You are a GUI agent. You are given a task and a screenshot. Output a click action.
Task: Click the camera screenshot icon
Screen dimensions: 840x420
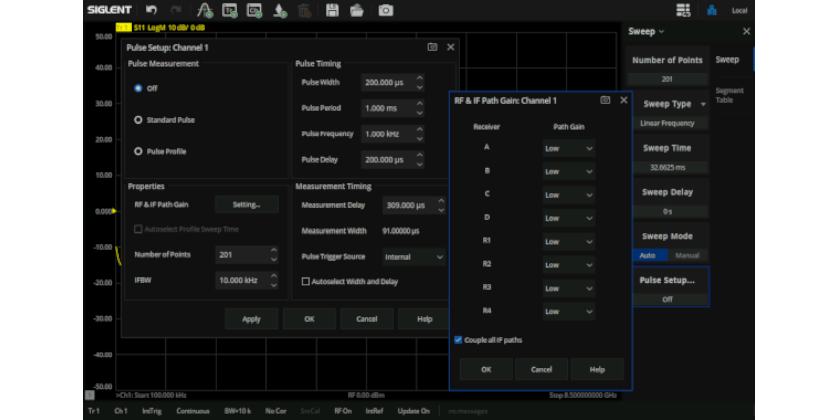(385, 10)
